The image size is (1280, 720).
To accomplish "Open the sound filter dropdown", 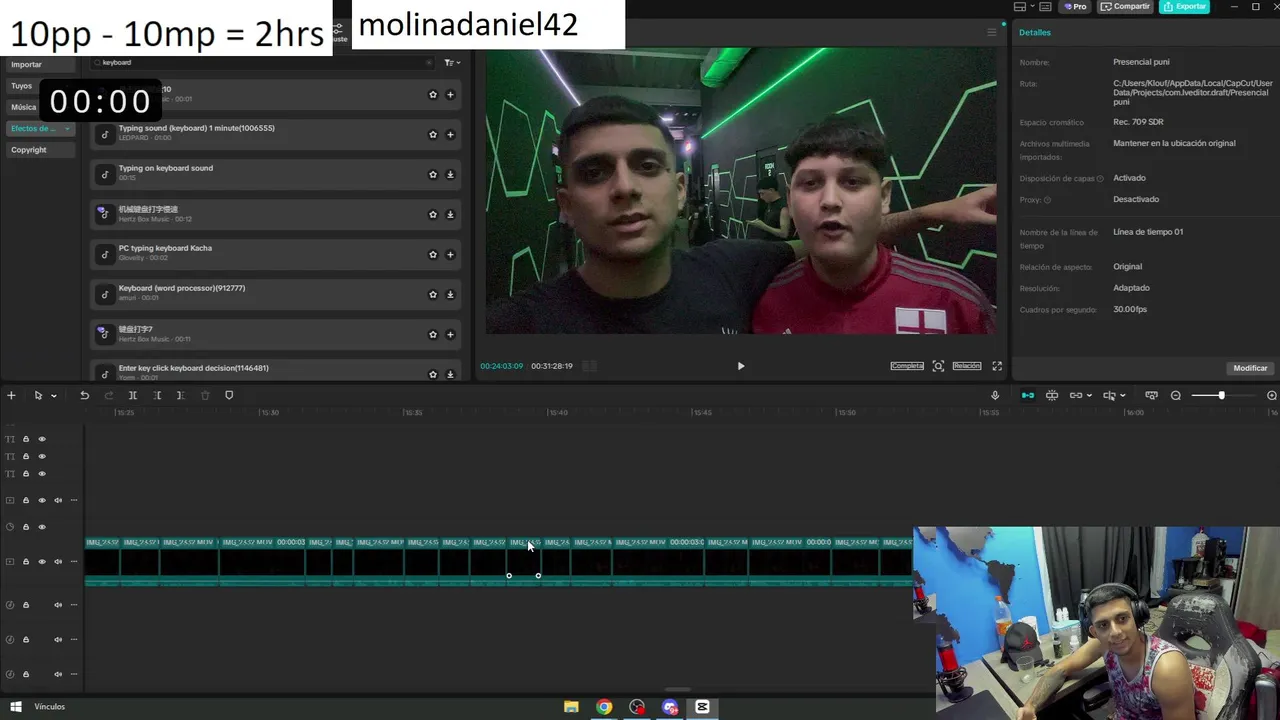I will click(x=452, y=62).
